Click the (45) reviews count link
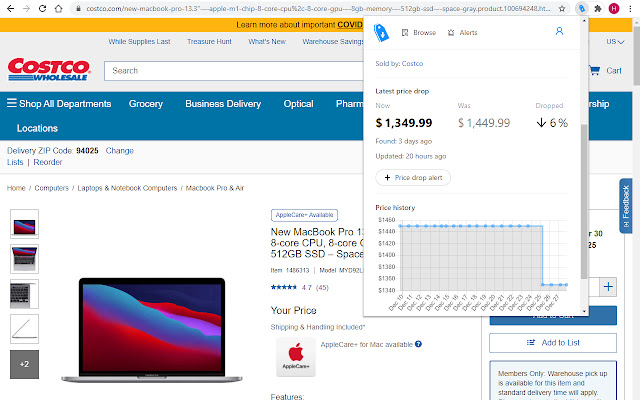Screen dimensions: 640x400 [322, 287]
